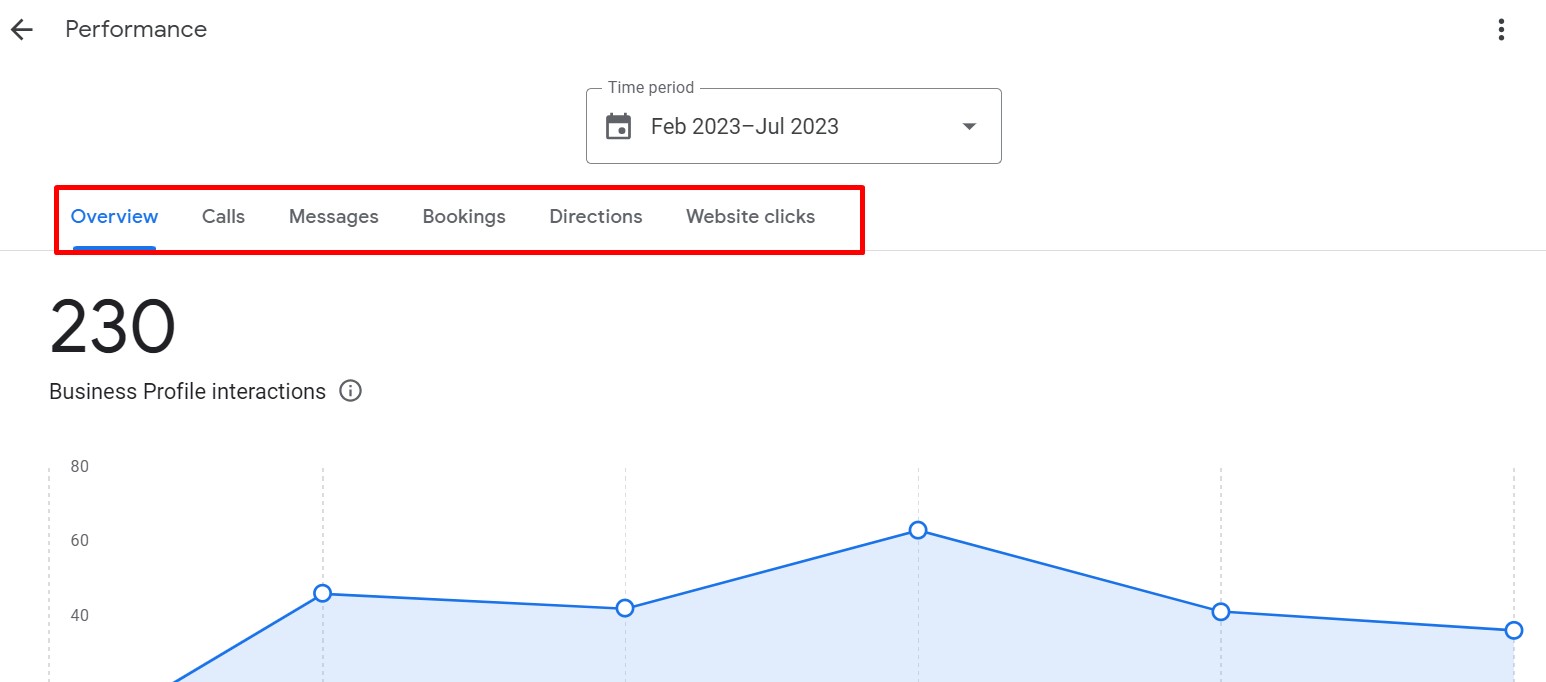
Task: Click the highest data point on the chart
Action: point(918,530)
